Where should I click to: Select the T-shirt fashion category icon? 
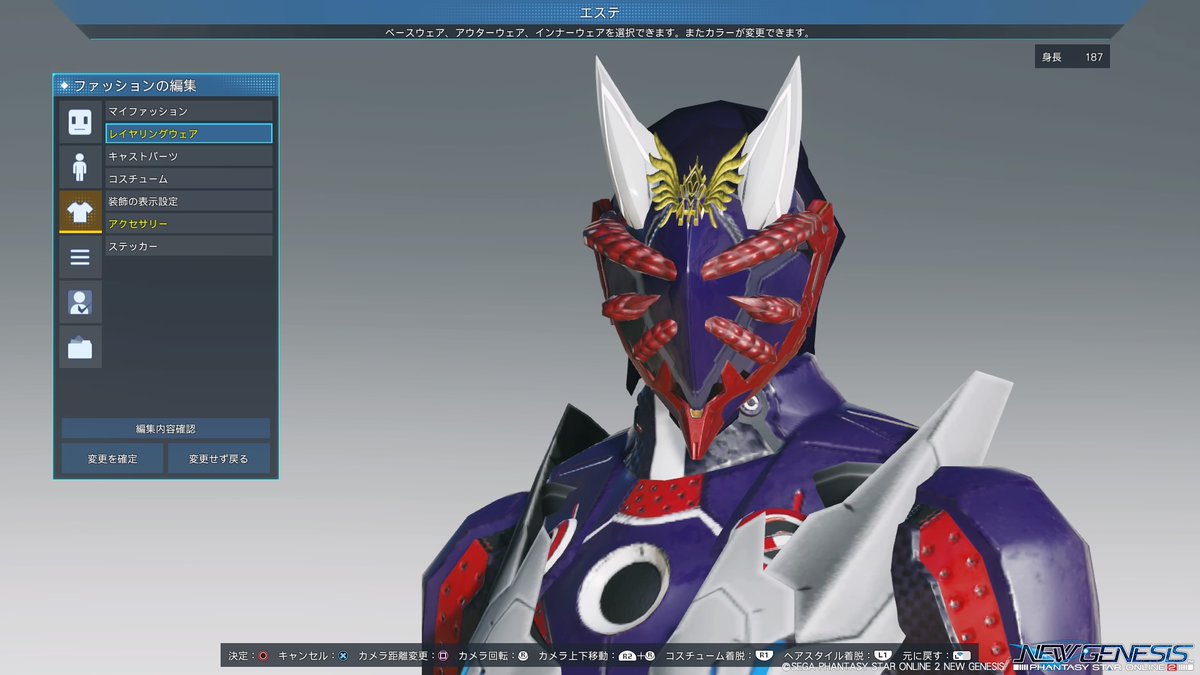coord(80,211)
